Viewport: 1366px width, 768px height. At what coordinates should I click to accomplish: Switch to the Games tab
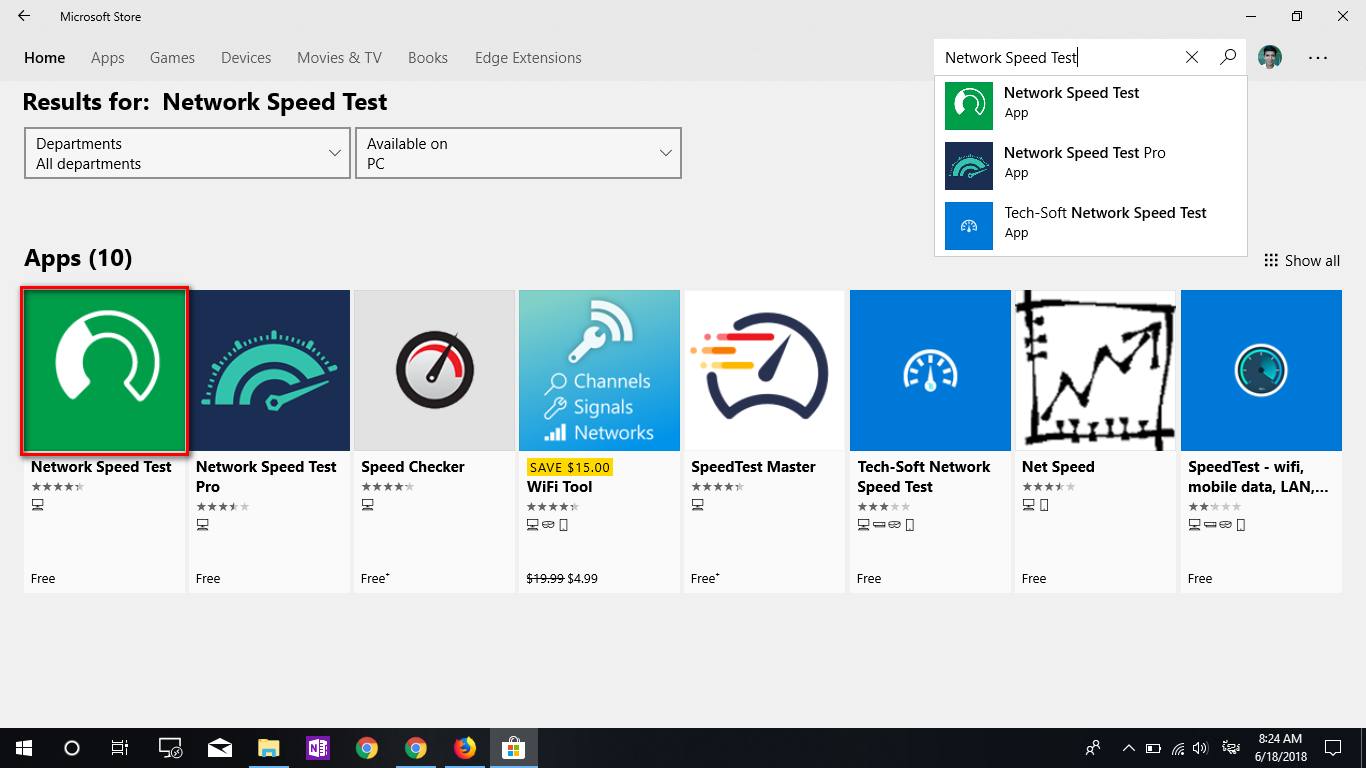171,57
